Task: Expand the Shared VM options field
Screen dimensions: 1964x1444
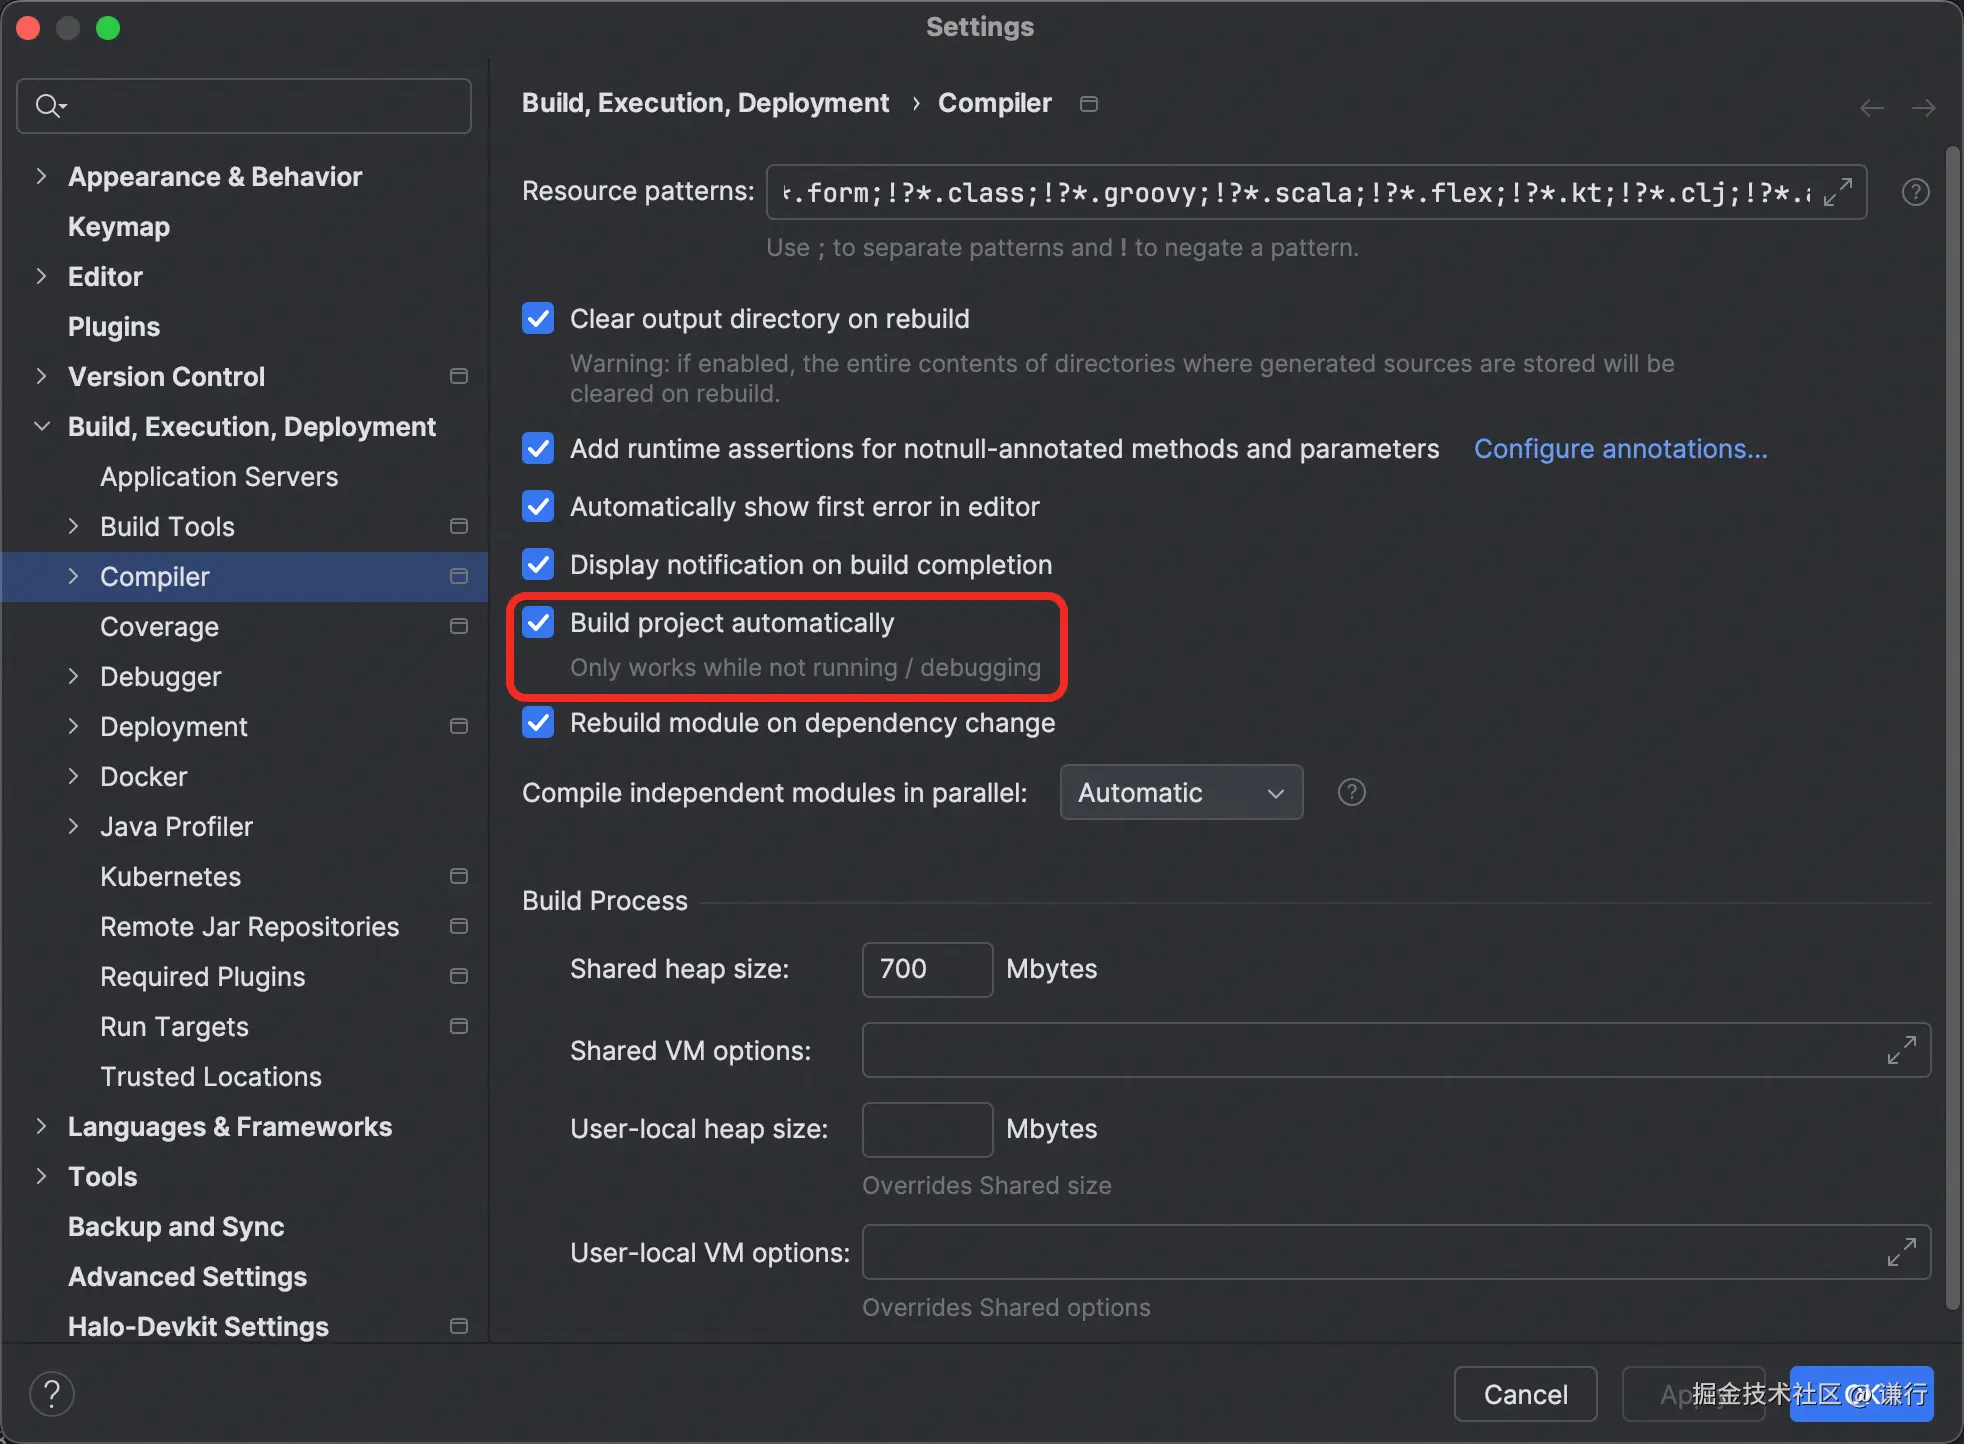Action: coord(1901,1050)
